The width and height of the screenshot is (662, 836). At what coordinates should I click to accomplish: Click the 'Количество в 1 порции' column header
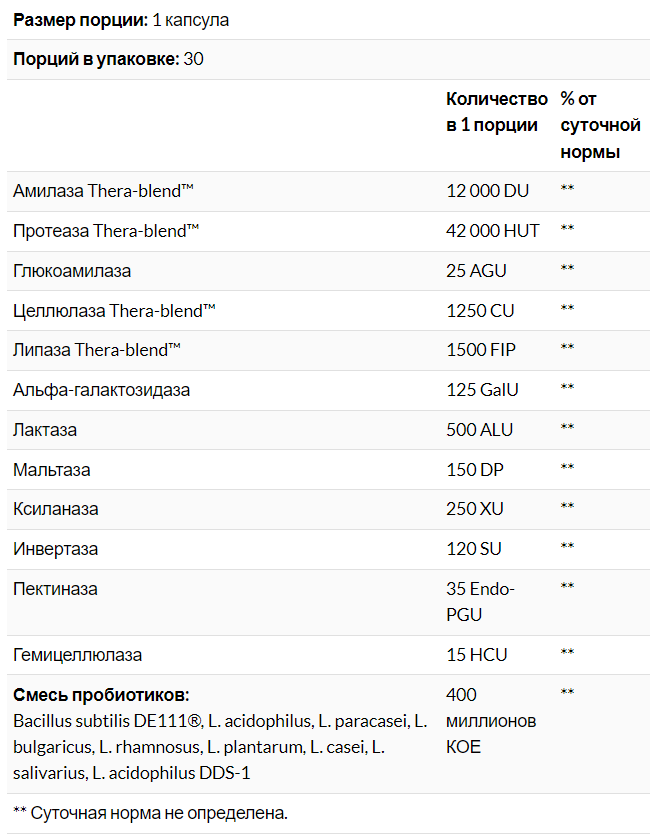[x=496, y=112]
